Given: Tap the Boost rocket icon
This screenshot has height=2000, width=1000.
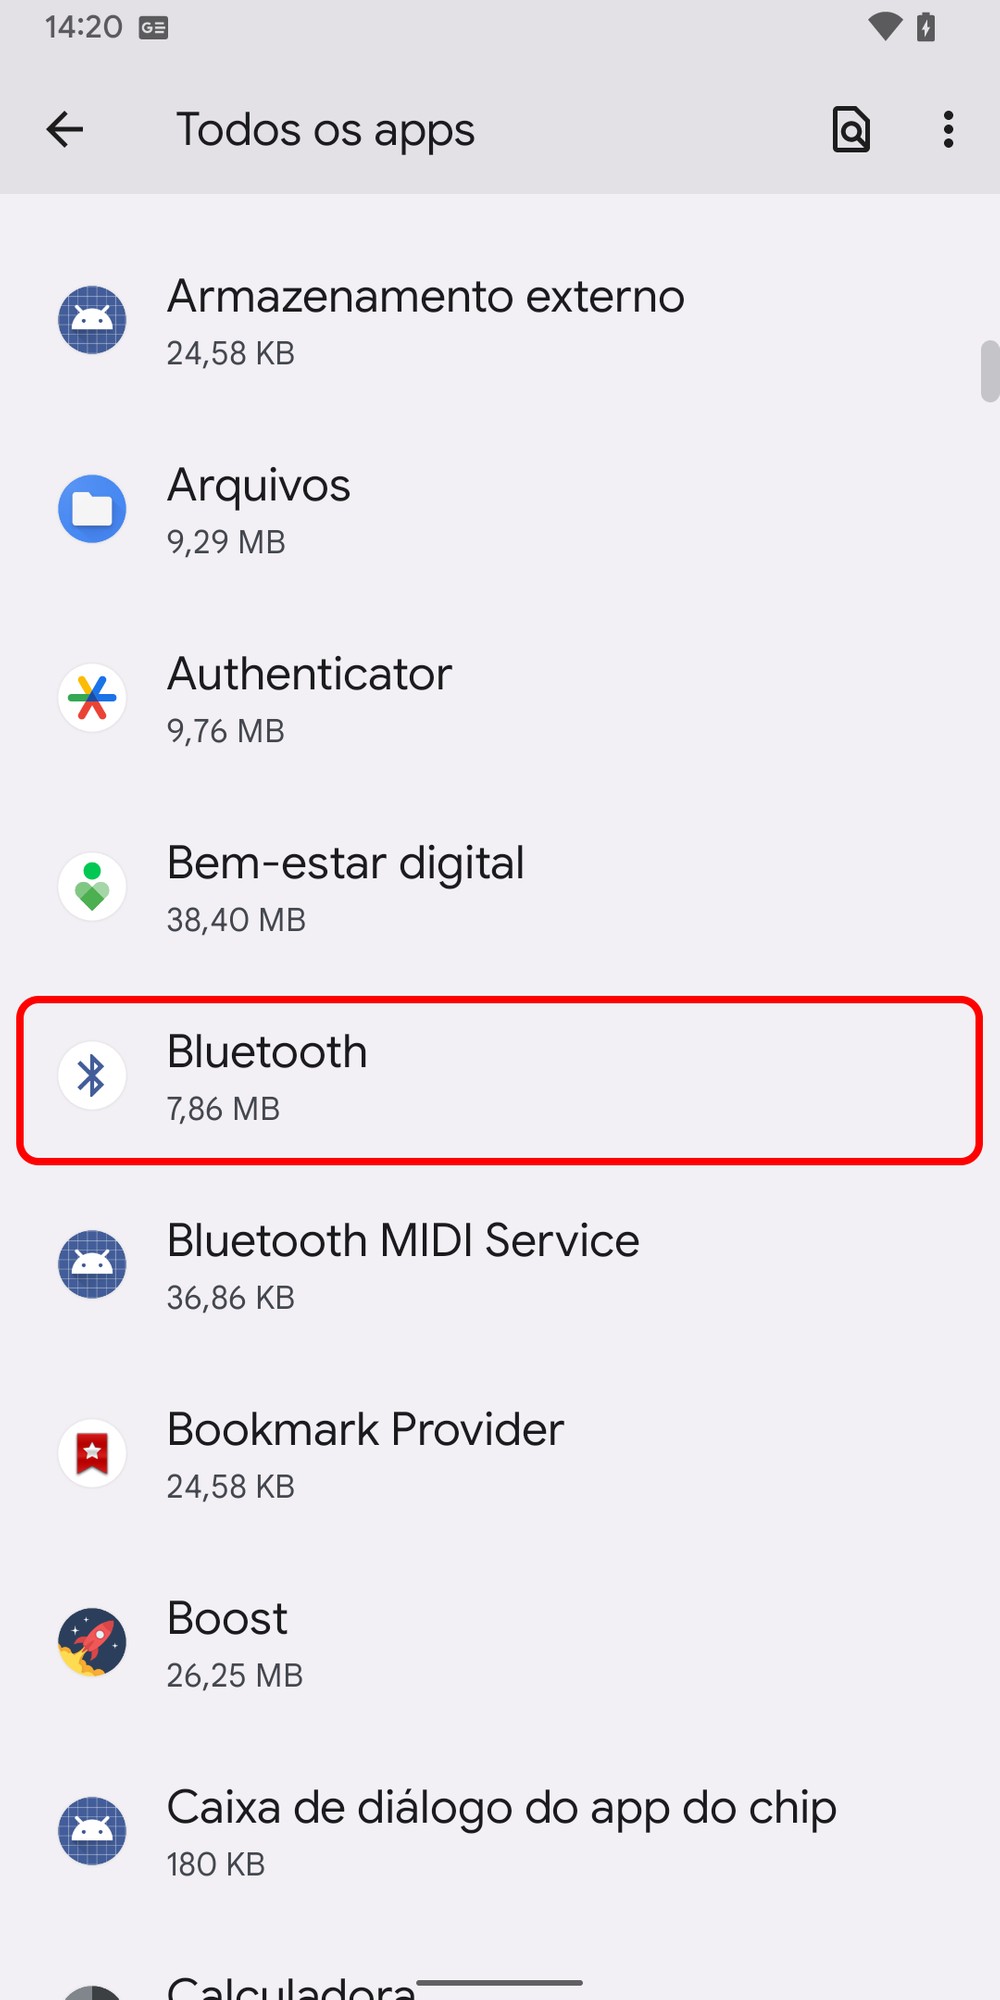Looking at the screenshot, I should coord(92,1643).
